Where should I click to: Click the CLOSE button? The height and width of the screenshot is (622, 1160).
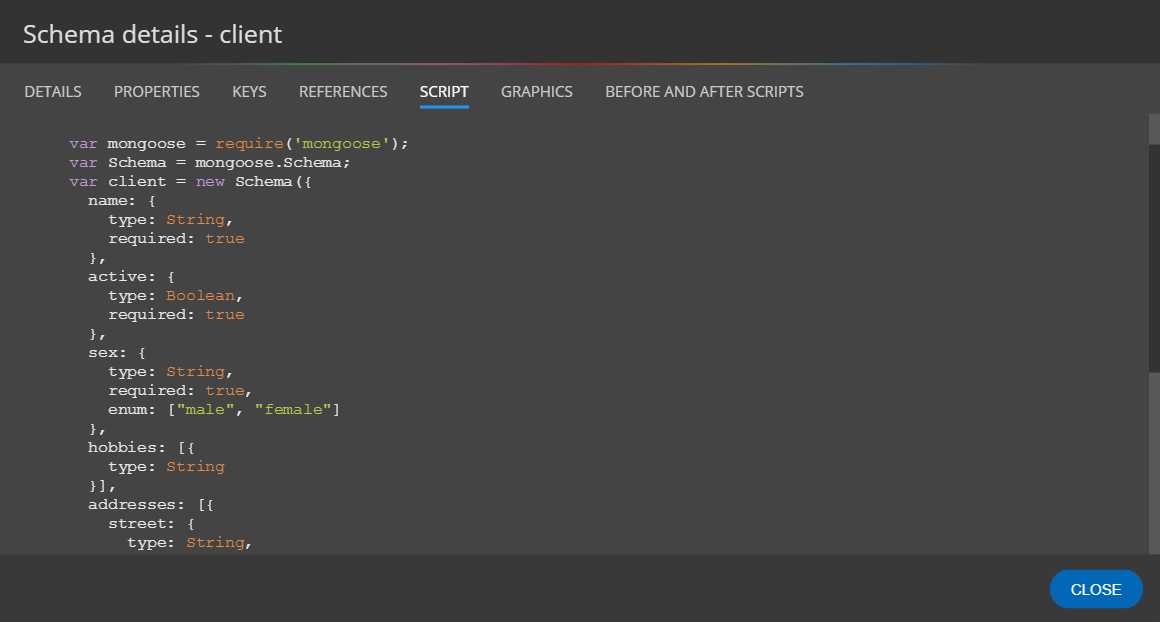1096,589
